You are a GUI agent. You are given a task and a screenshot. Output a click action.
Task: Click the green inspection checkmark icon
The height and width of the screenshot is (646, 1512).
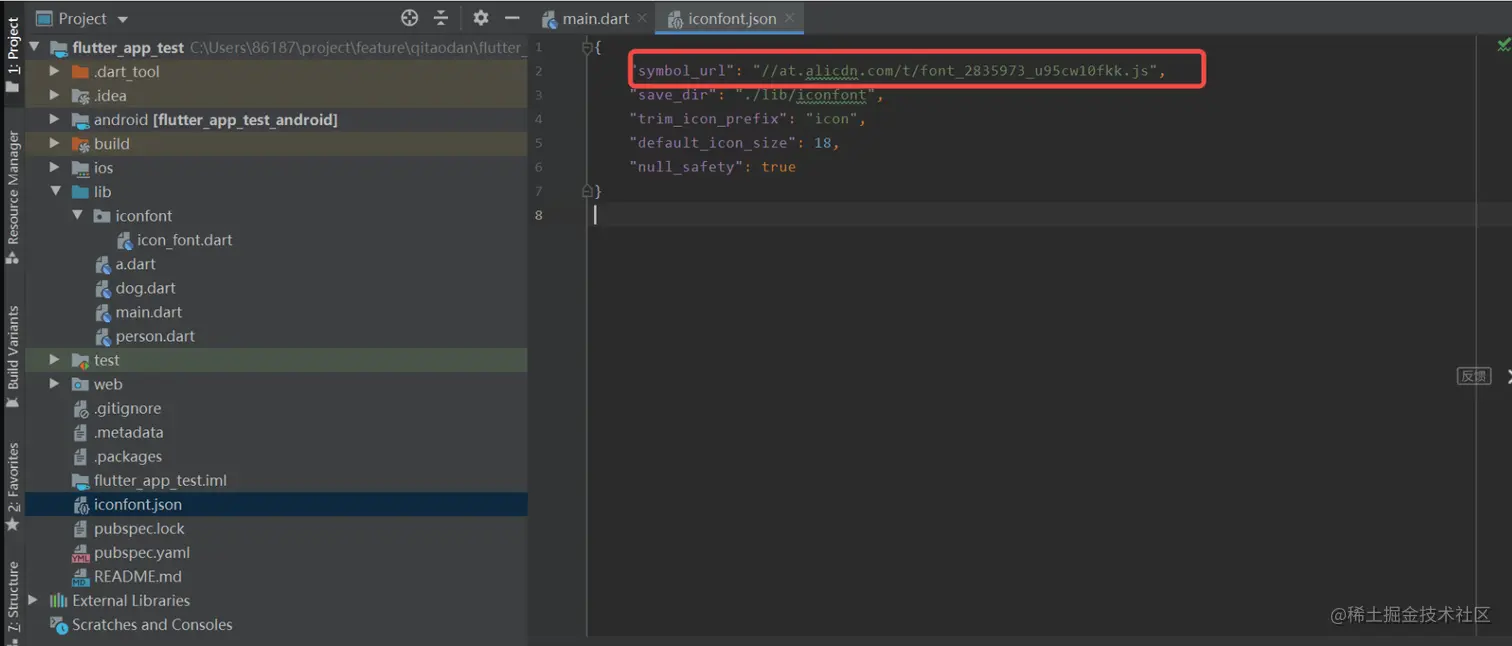click(x=1503, y=45)
